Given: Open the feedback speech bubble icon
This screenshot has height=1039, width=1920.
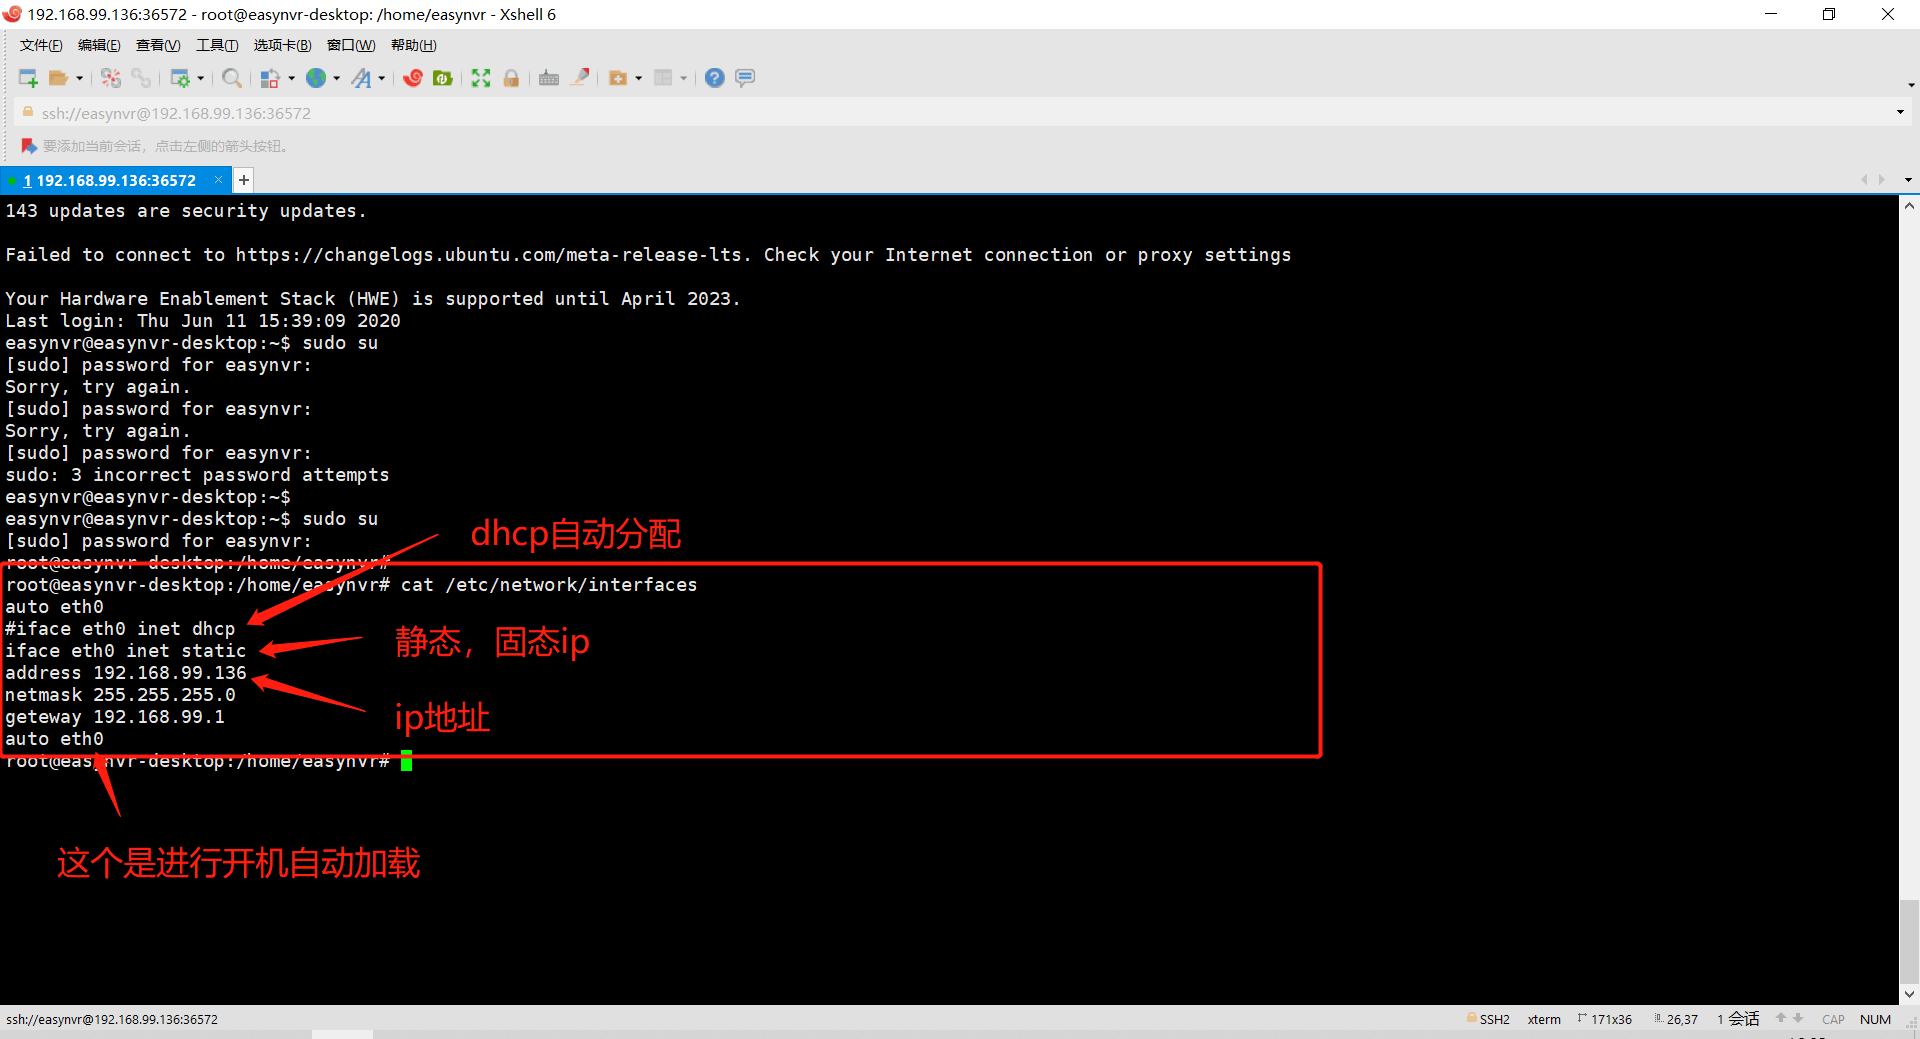Looking at the screenshot, I should (745, 78).
